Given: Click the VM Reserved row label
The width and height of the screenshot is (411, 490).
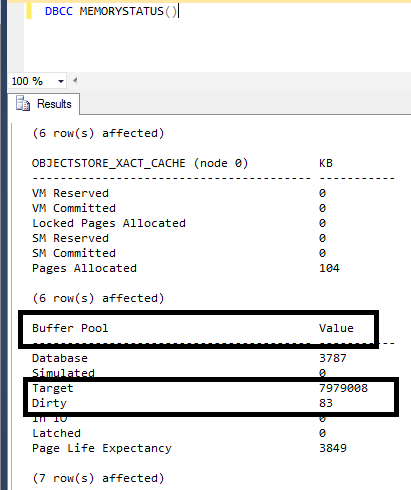Looking at the screenshot, I should [70, 193].
